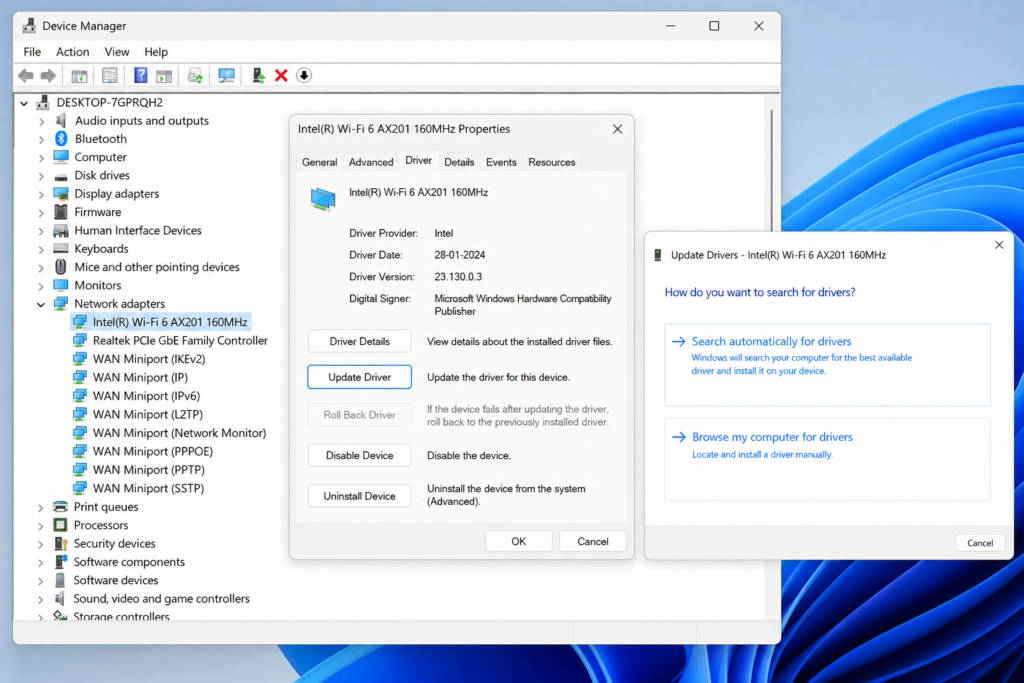Close the Wi-Fi Properties dialog

pos(617,129)
